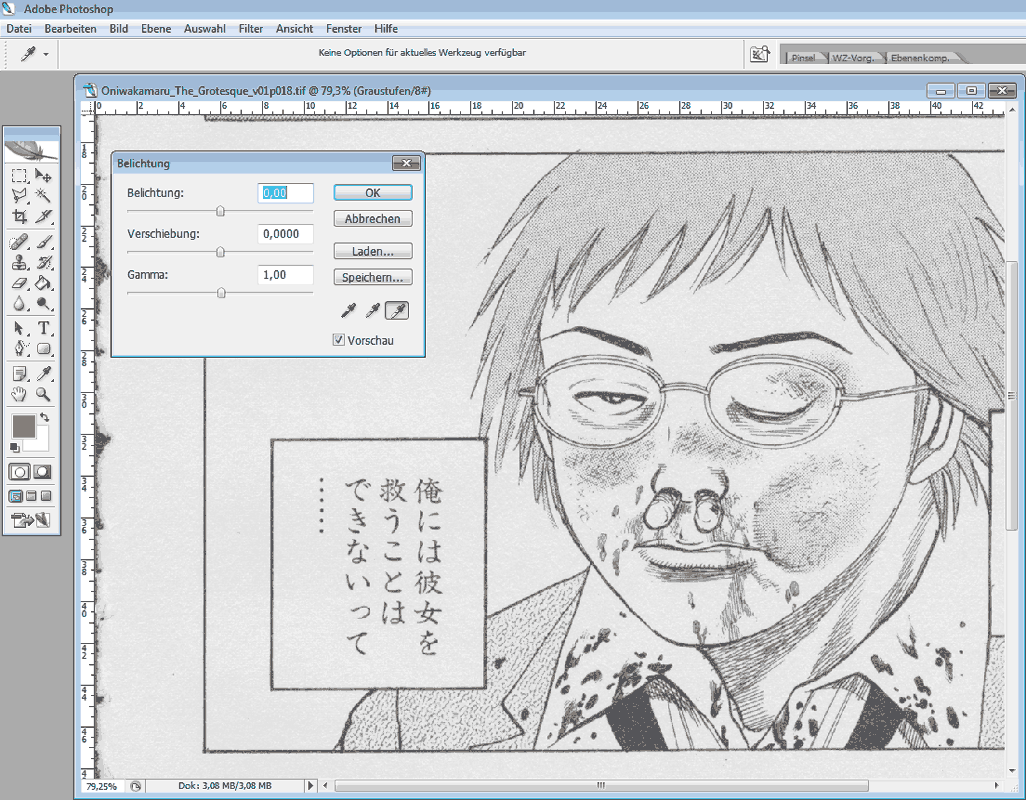Viewport: 1026px width, 800px height.
Task: Select the Dodge tool
Action: click(x=43, y=304)
